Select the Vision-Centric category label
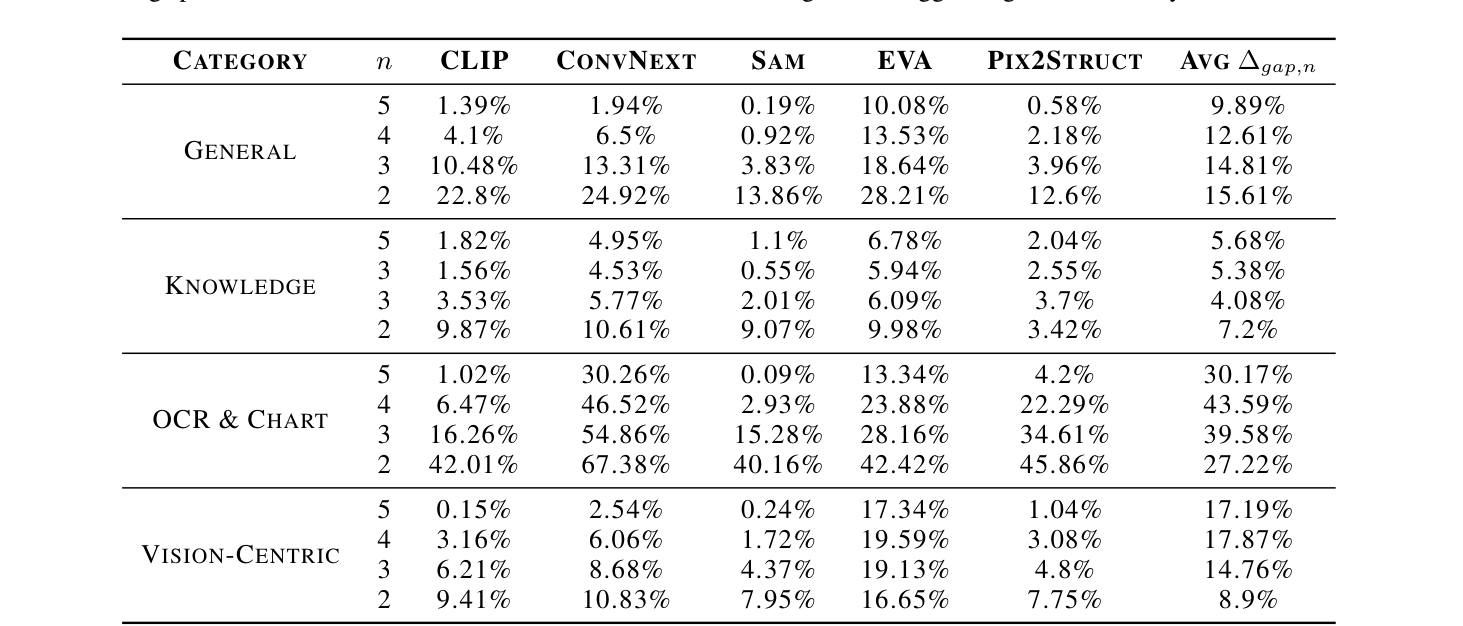 click(x=240, y=555)
